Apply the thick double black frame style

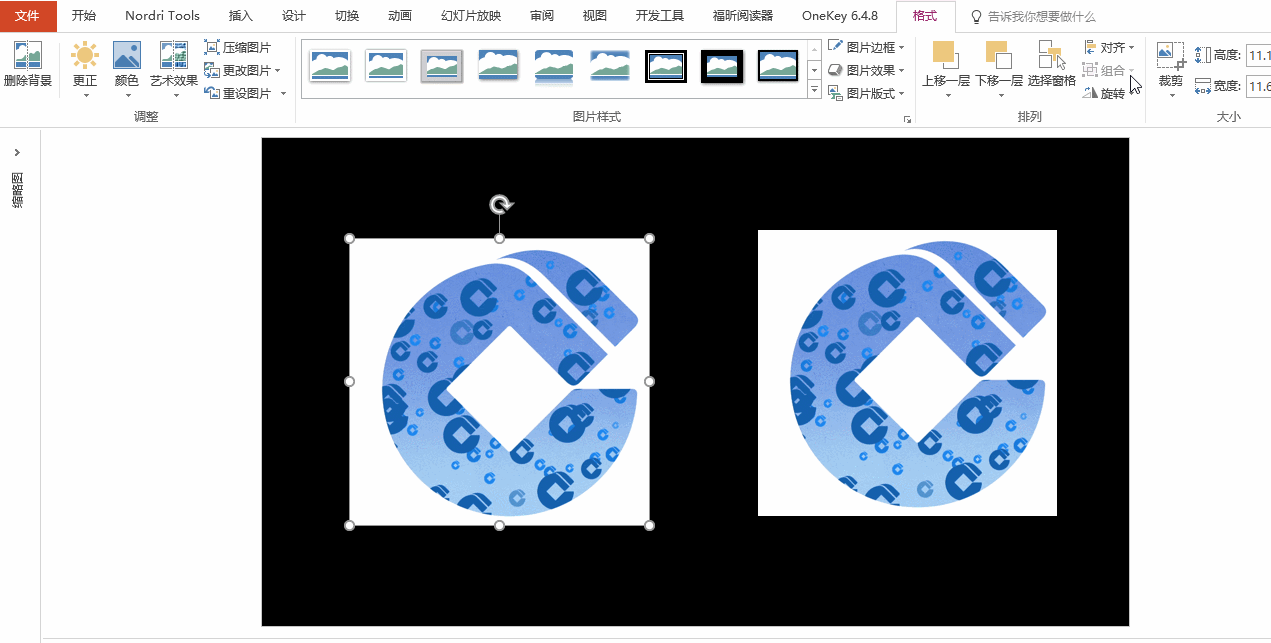[x=666, y=66]
